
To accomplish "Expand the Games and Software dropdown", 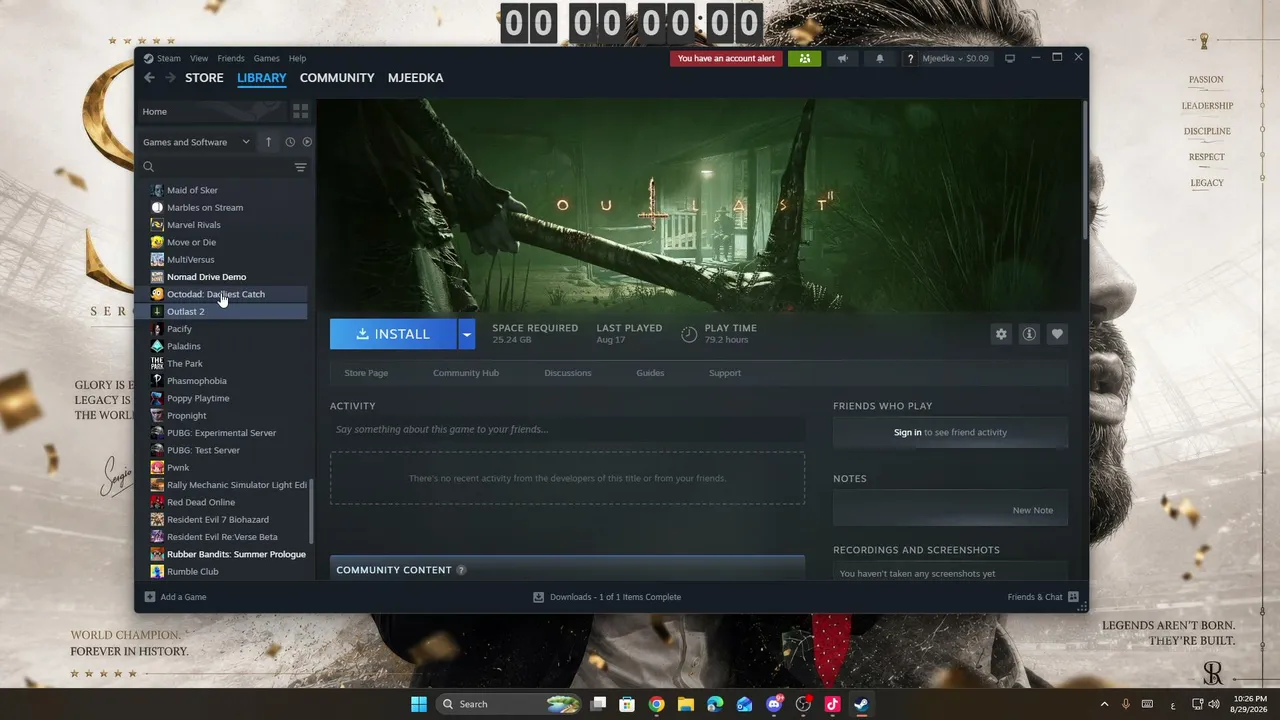I will (x=246, y=142).
